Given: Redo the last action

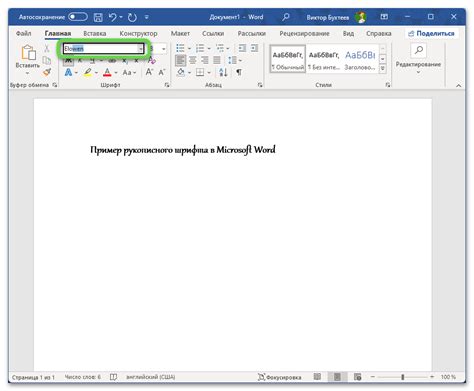Looking at the screenshot, I should pos(132,17).
